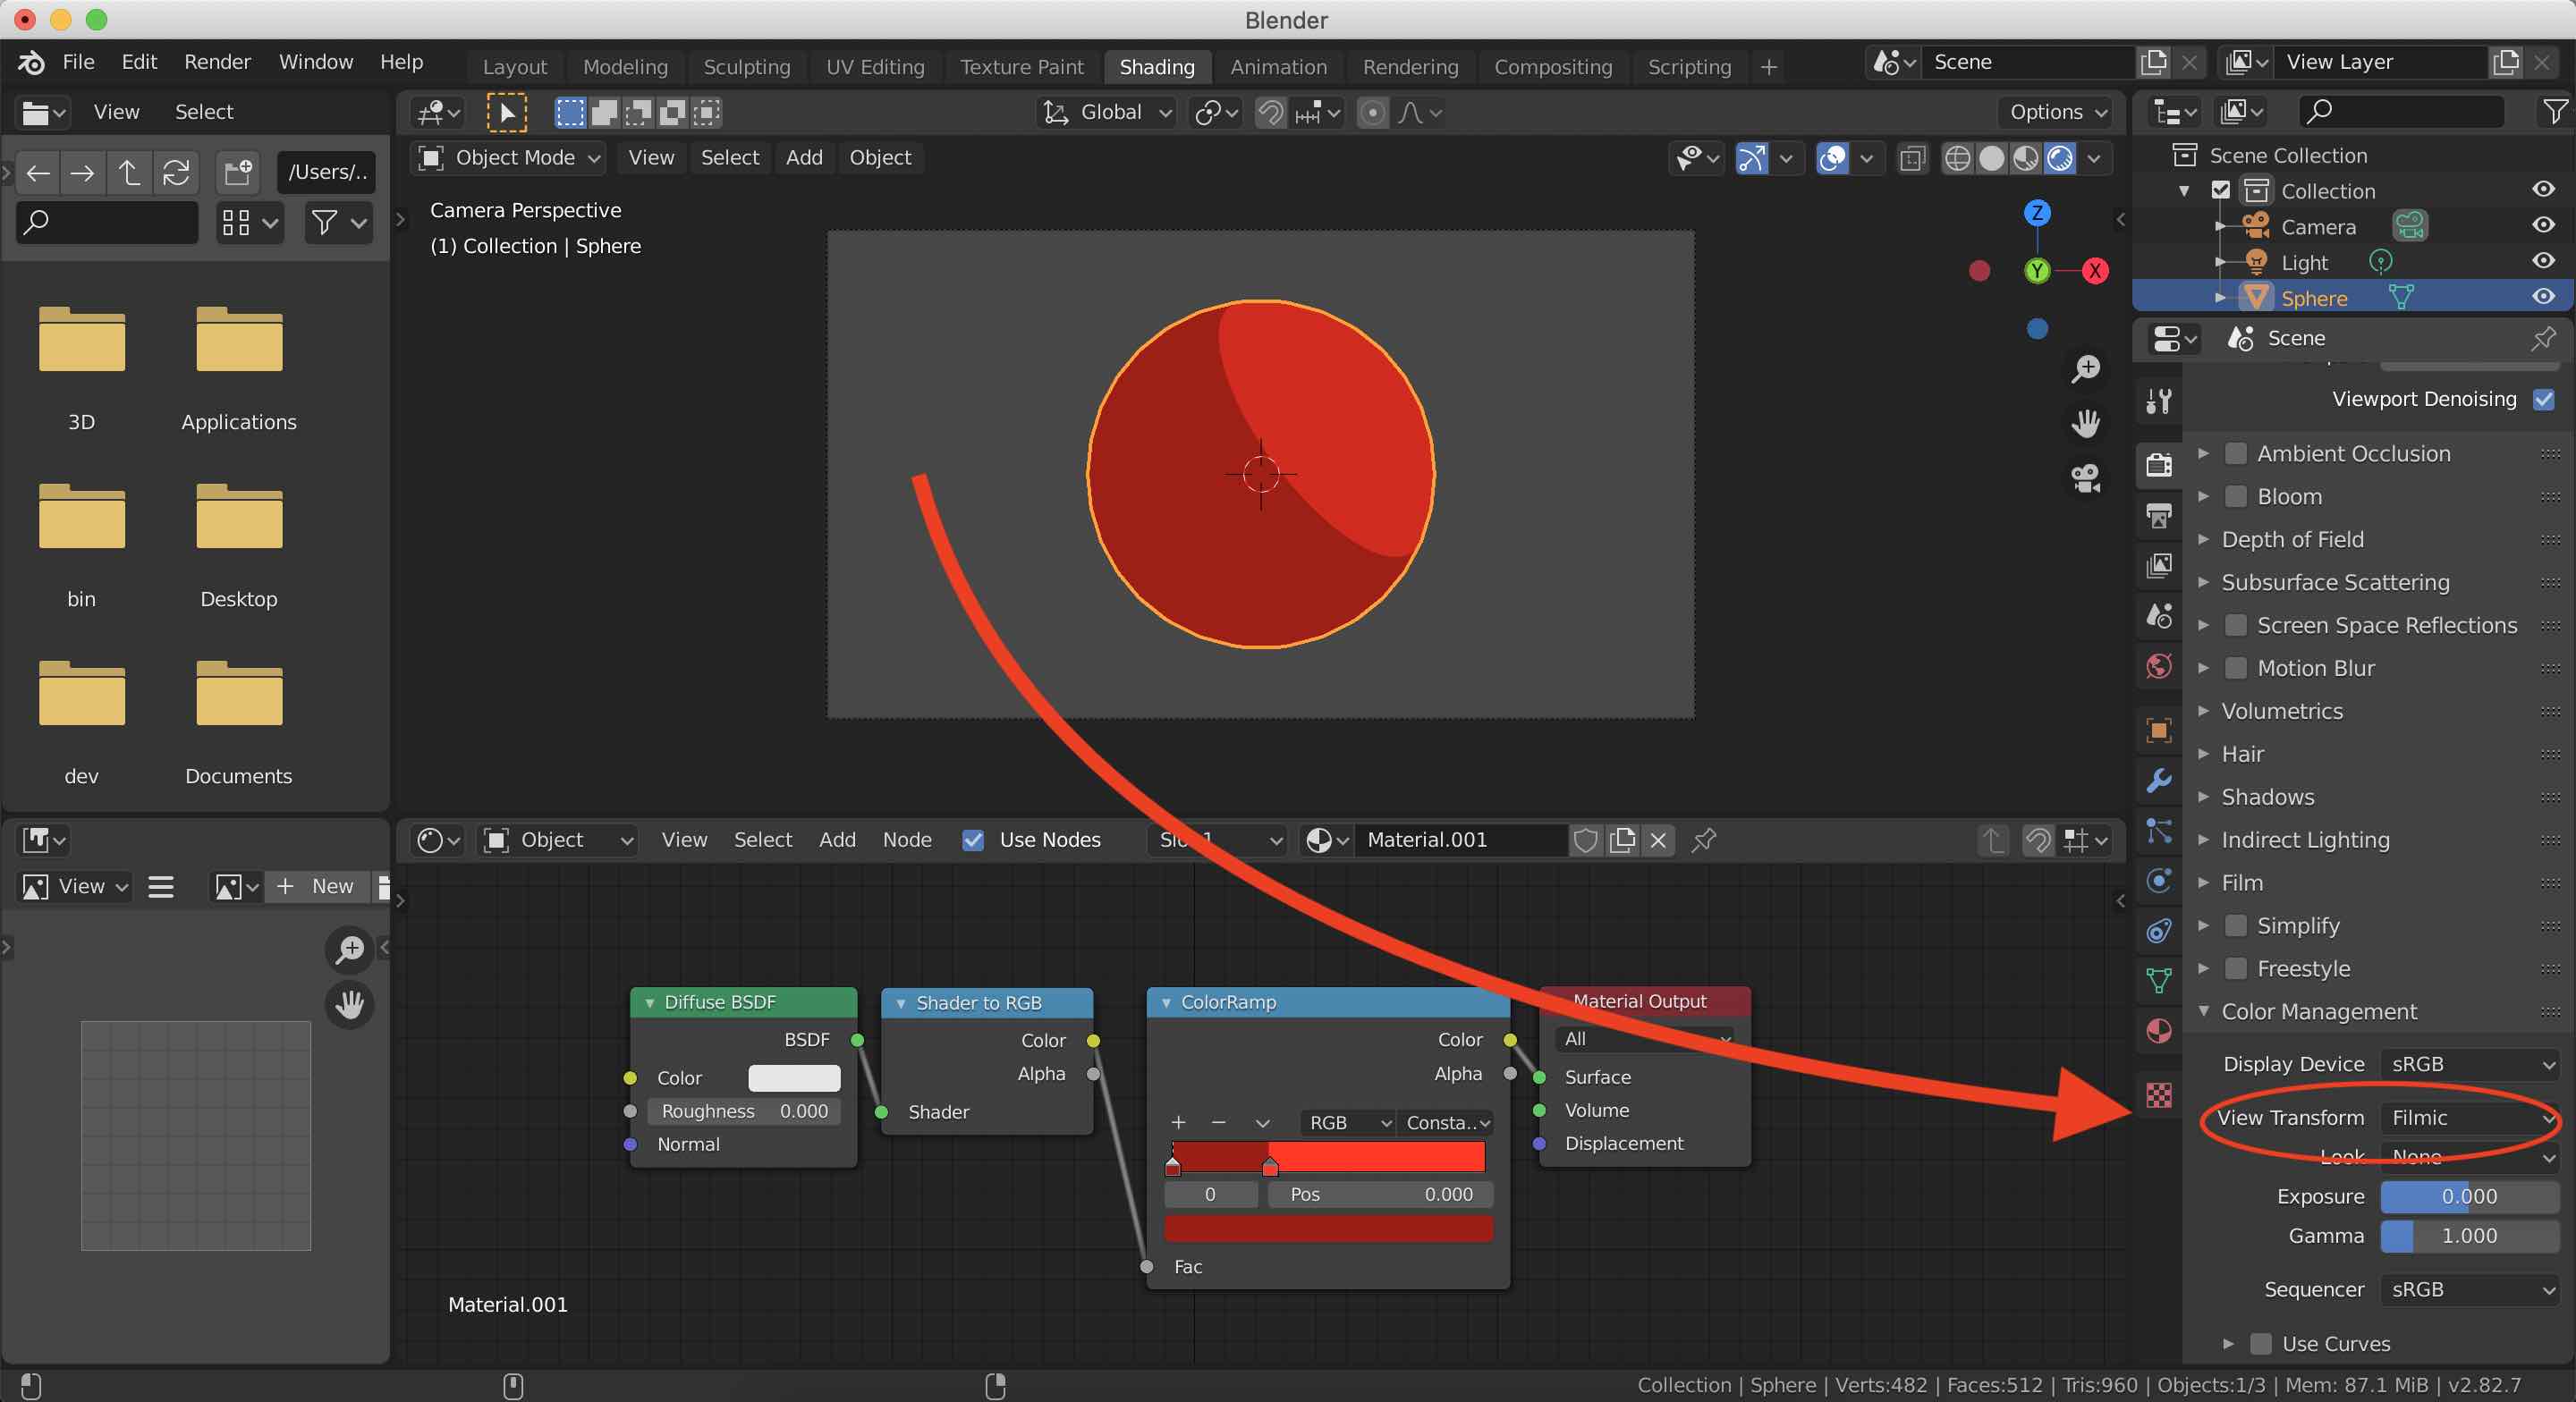This screenshot has width=2576, height=1402.
Task: Open the Render properties tab icon
Action: click(x=2159, y=465)
